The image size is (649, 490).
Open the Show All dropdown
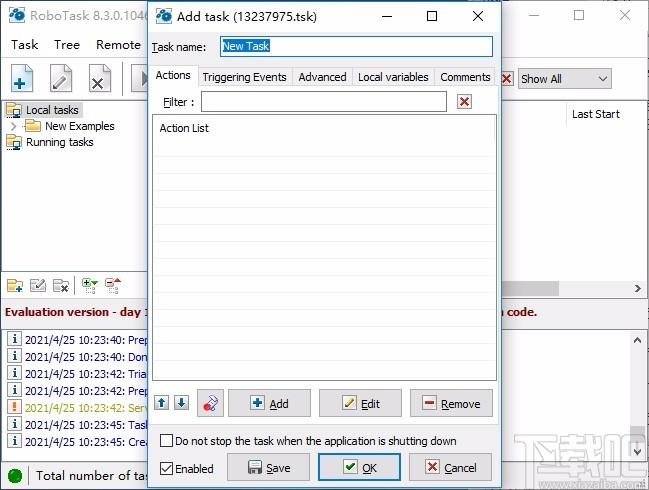click(x=565, y=79)
